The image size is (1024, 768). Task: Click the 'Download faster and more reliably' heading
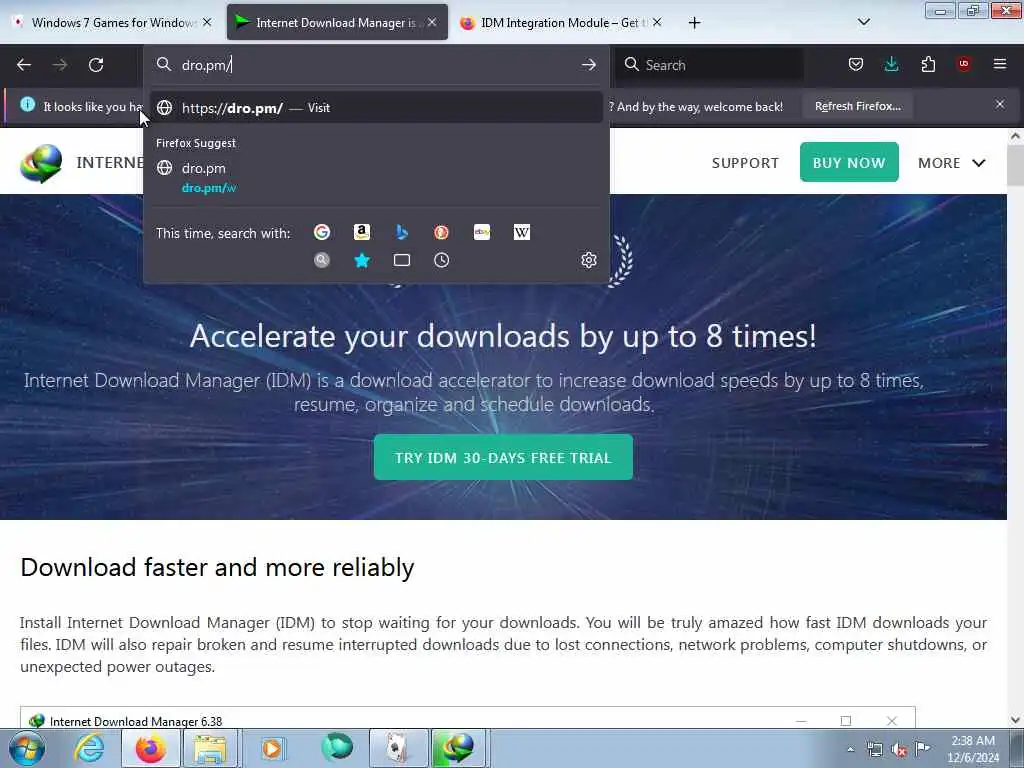pos(217,568)
